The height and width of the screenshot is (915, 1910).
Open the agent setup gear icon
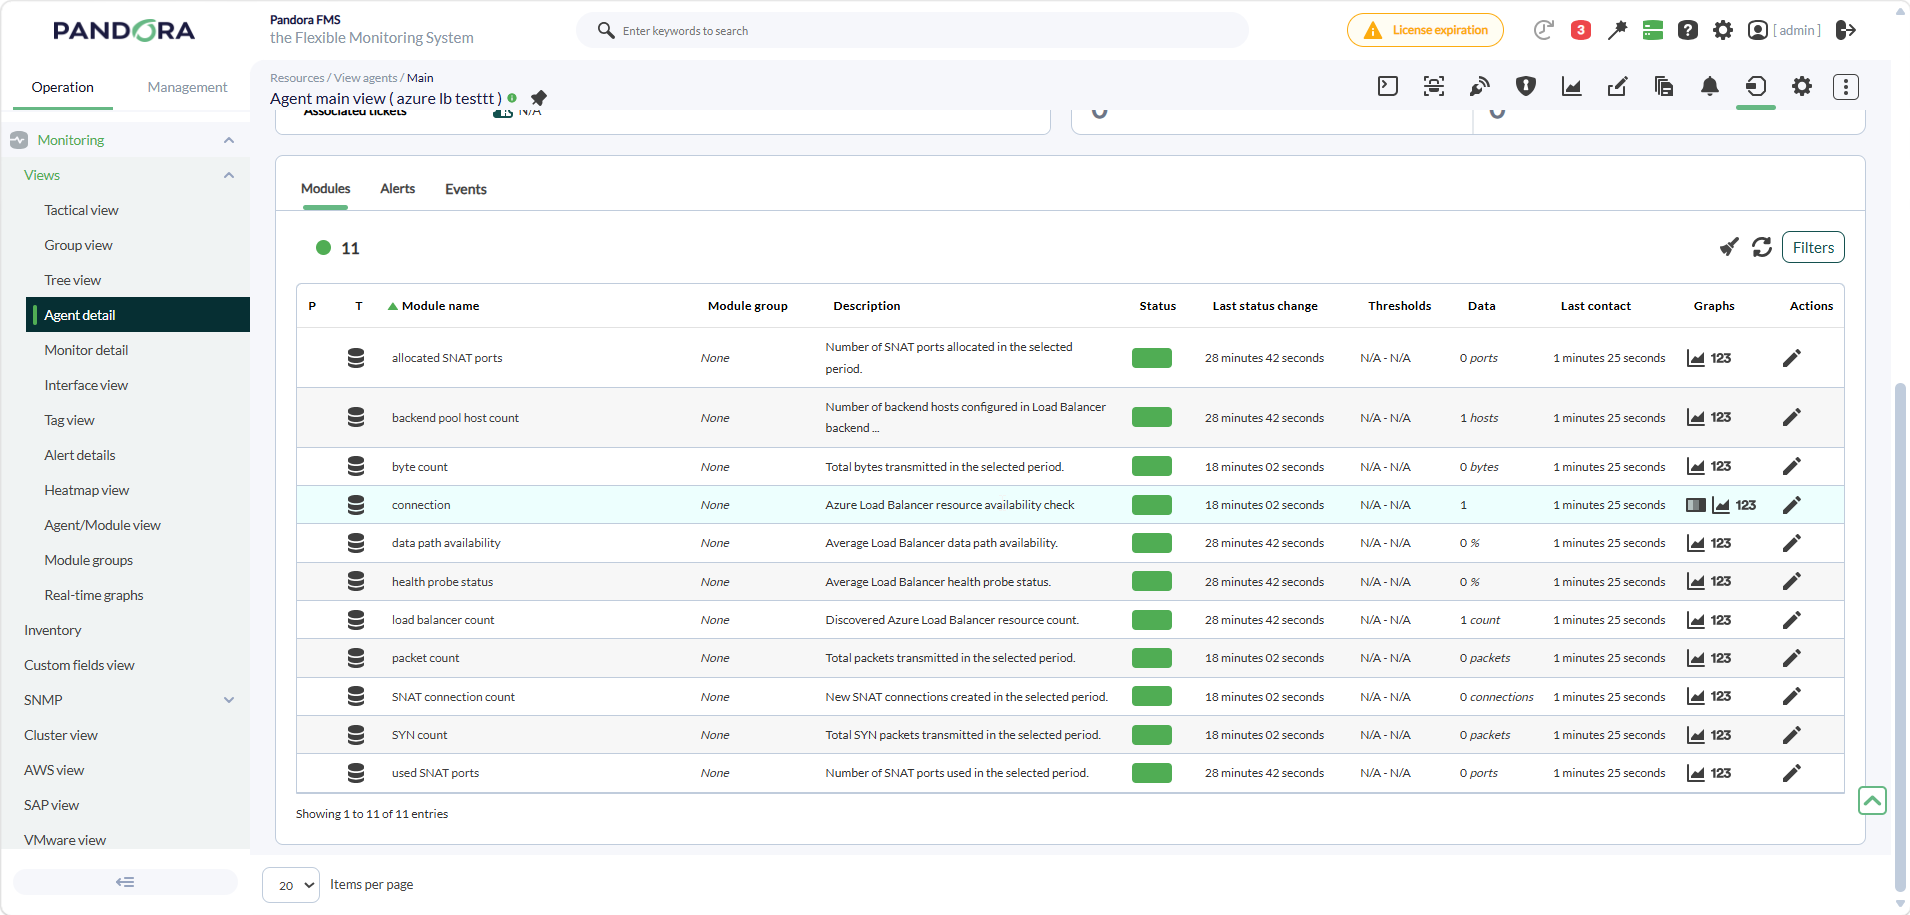click(1802, 86)
